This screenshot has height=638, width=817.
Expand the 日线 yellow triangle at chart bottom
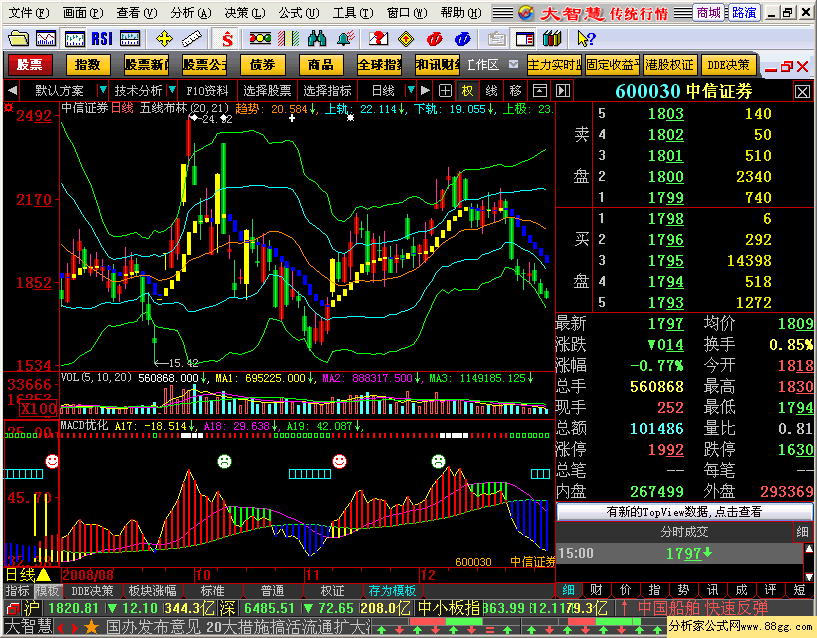[x=43, y=575]
